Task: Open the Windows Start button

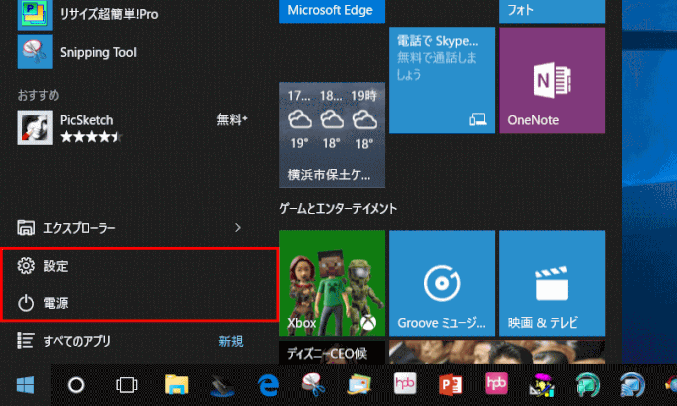Action: (25, 384)
